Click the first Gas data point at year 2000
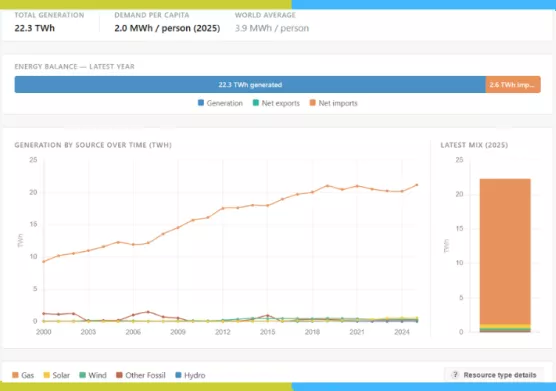 (x=44, y=262)
